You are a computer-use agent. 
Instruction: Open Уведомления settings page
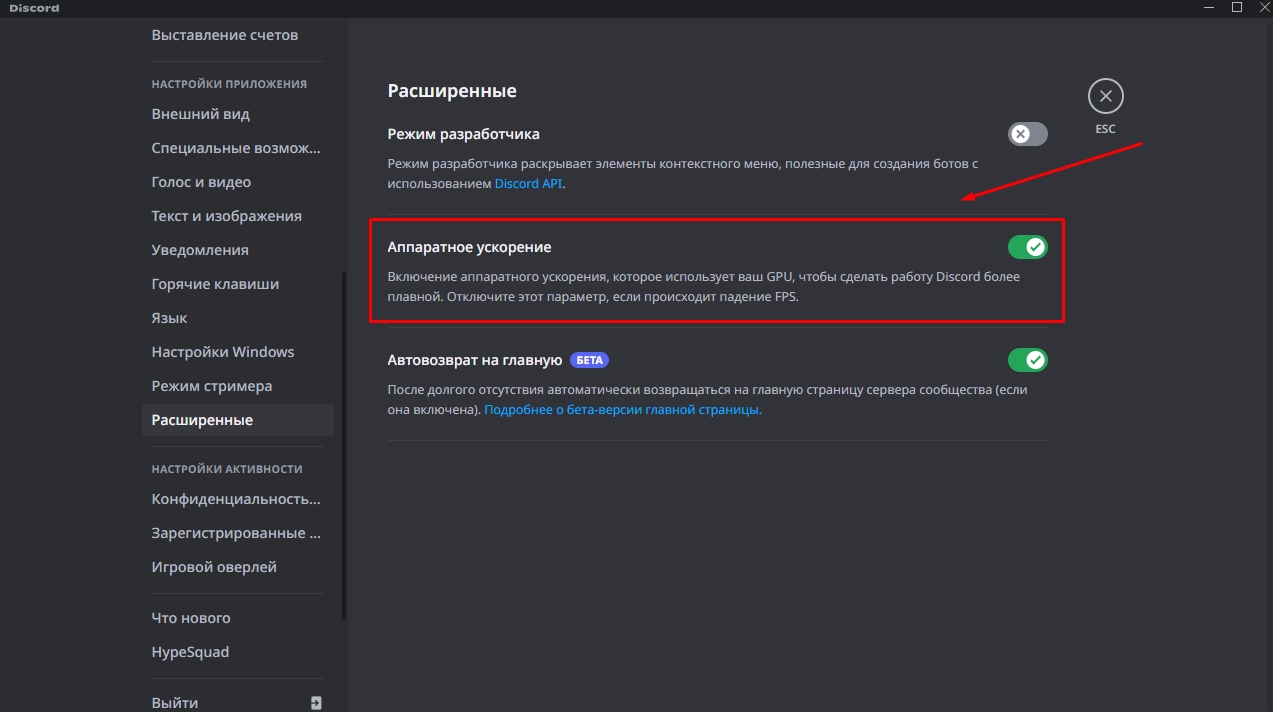[x=200, y=250]
